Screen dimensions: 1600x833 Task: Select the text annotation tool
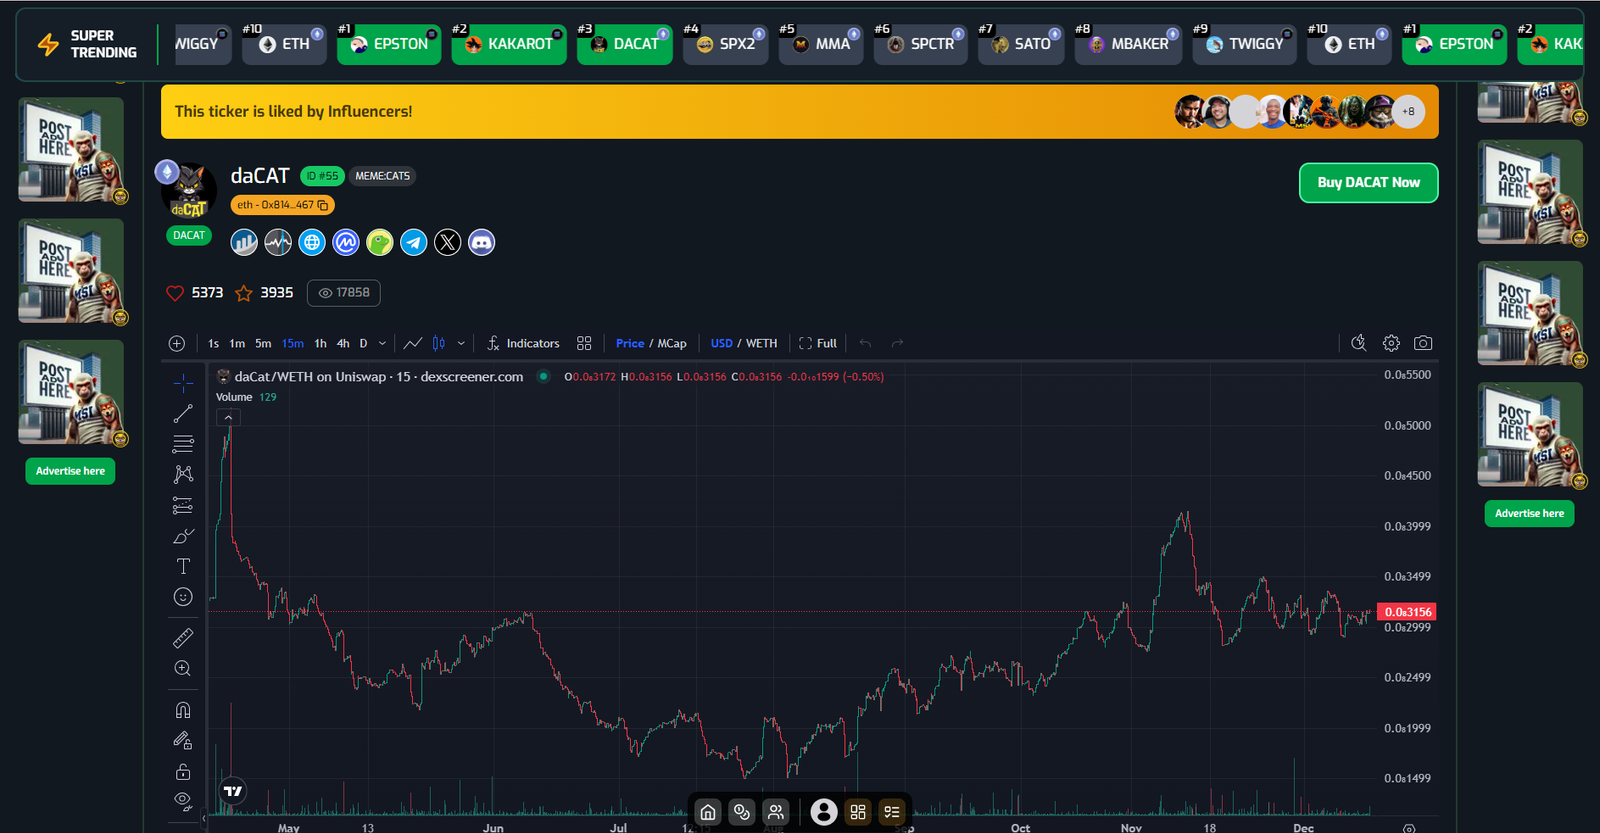point(183,566)
